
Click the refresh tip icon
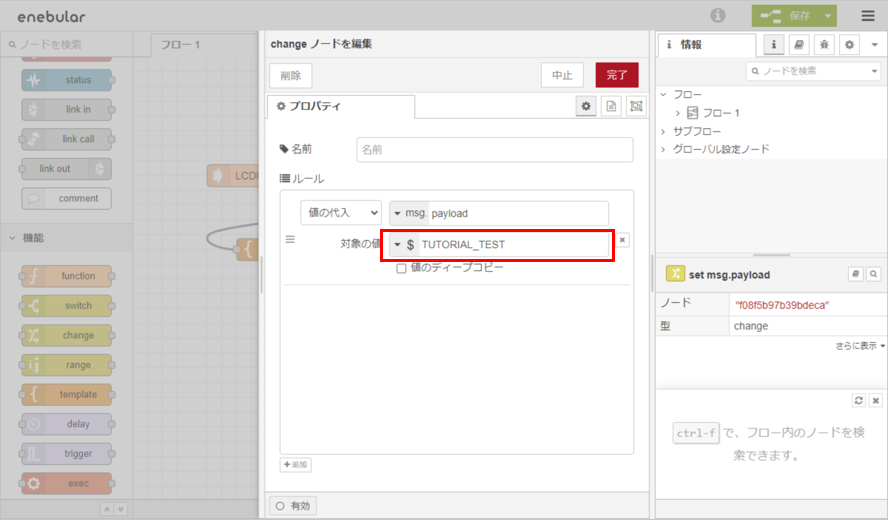859,400
